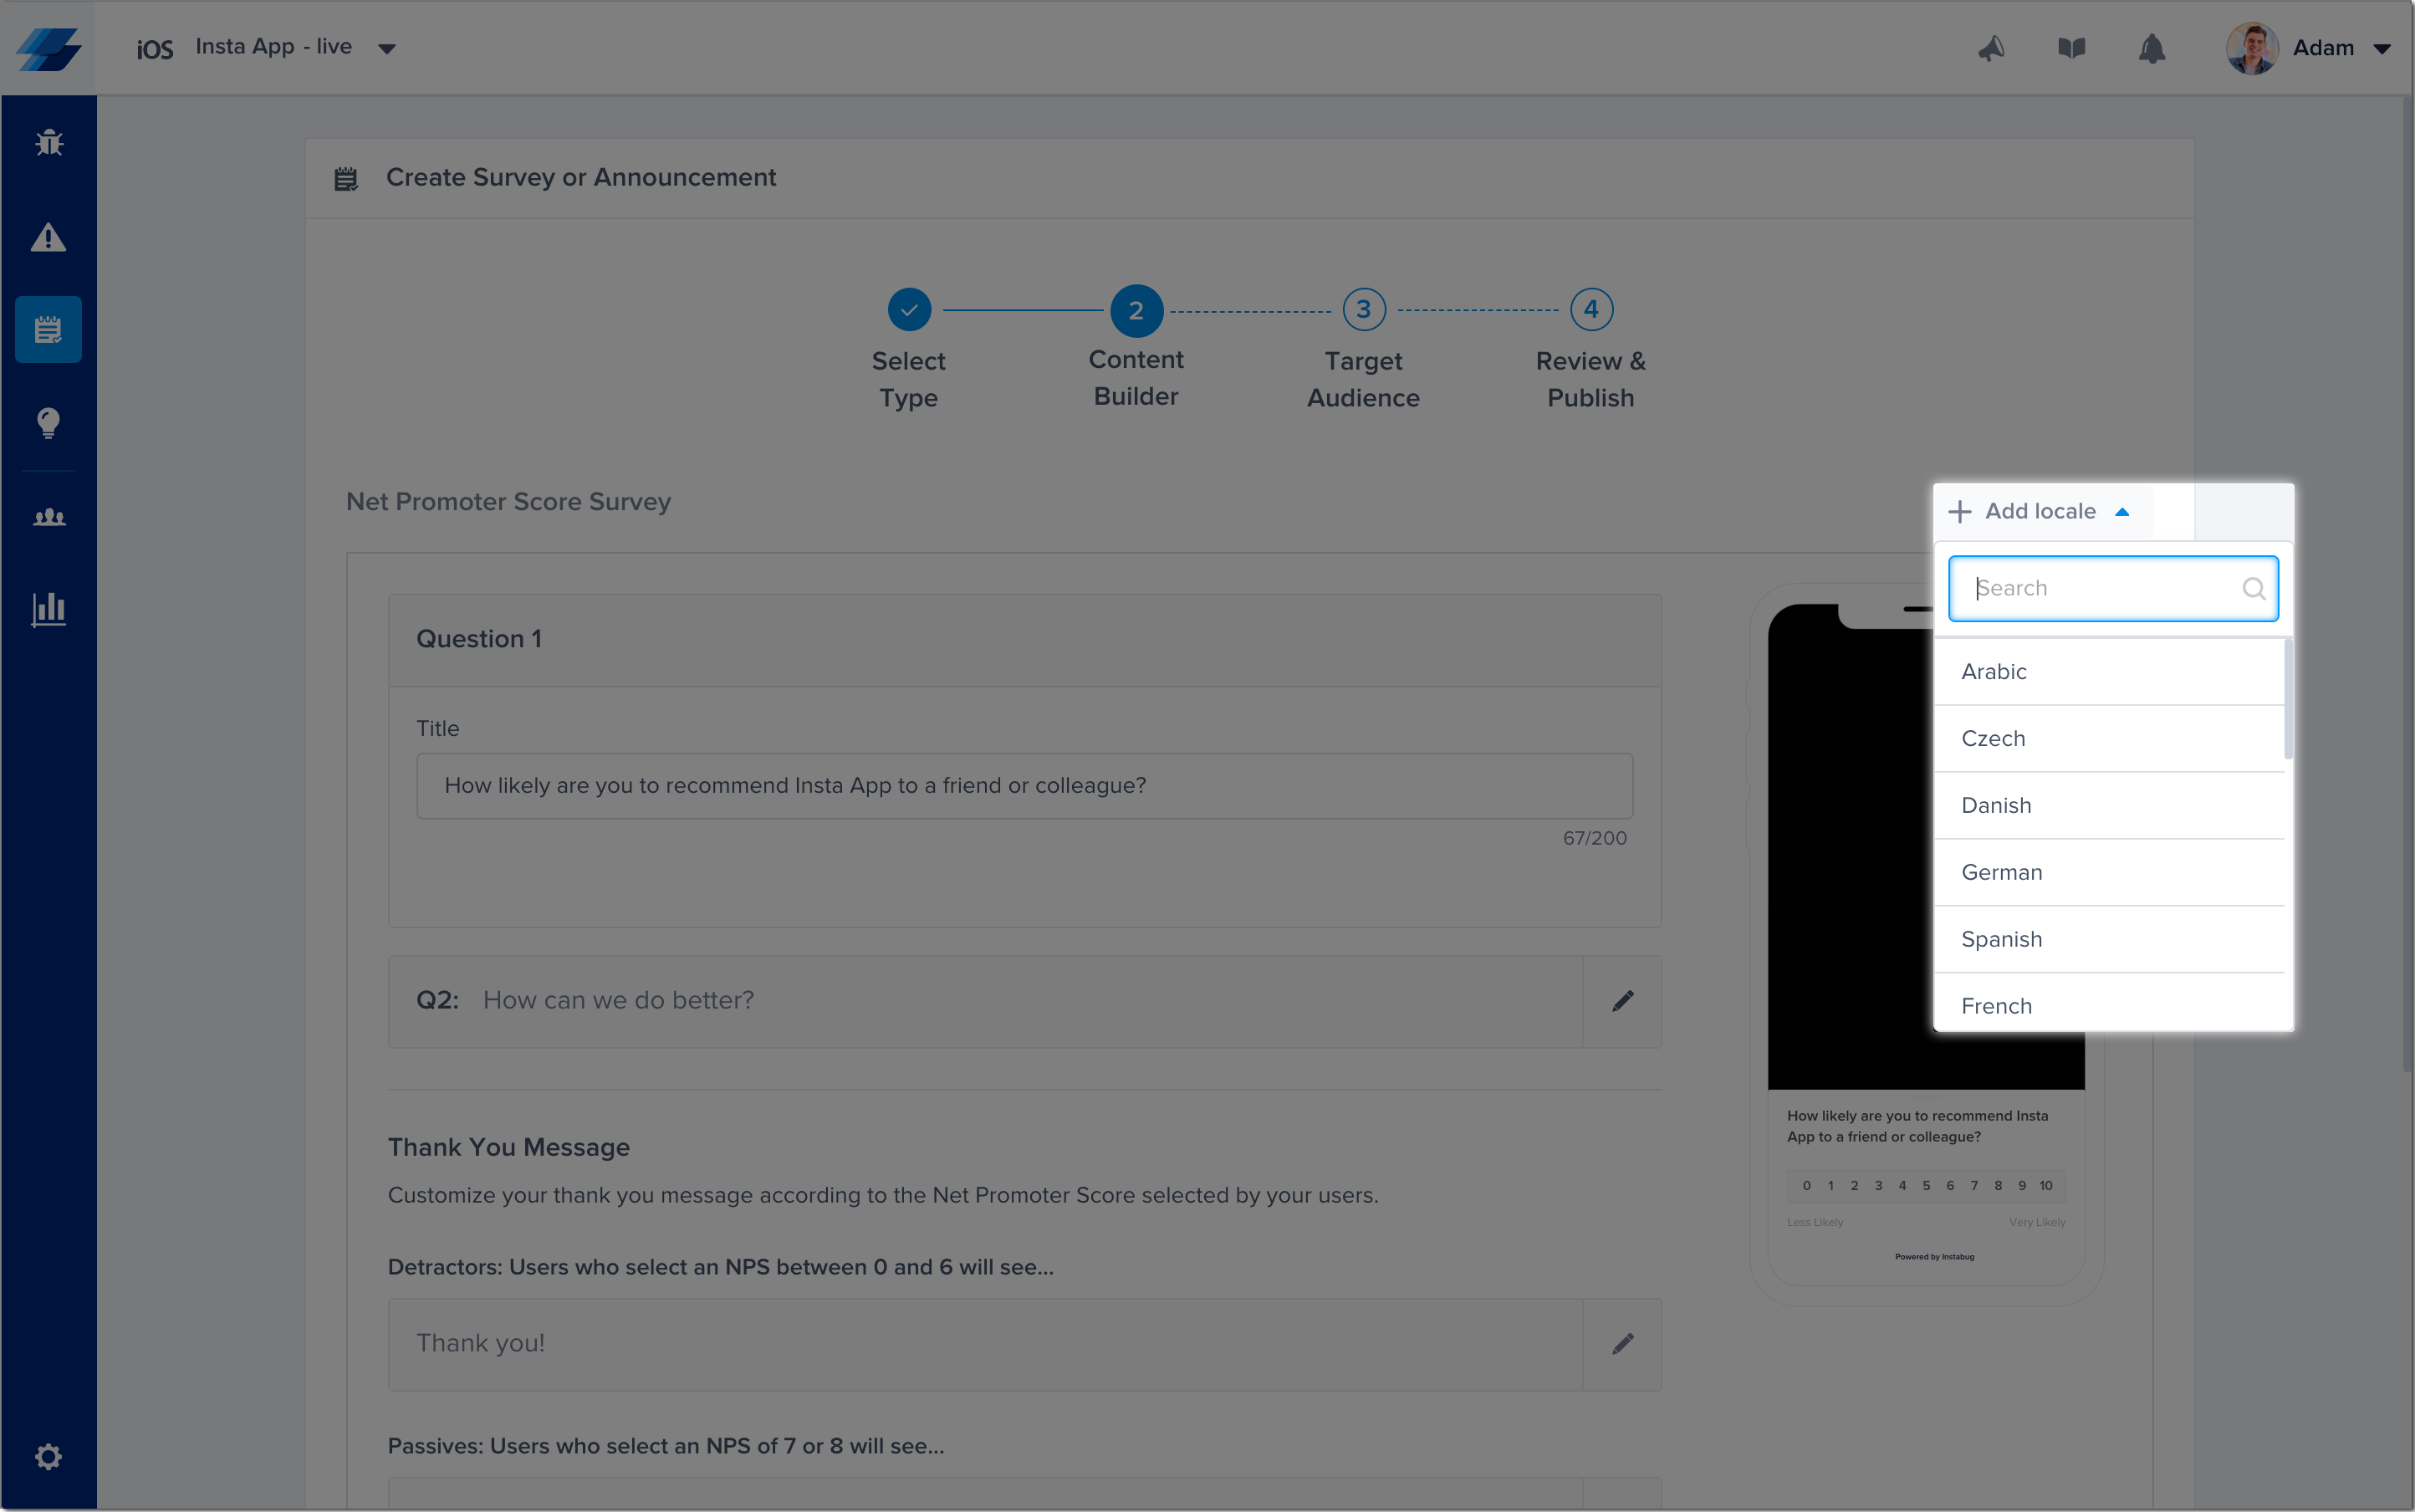2415x1512 pixels.
Task: Edit the Detractors thank you message
Action: click(x=1622, y=1344)
